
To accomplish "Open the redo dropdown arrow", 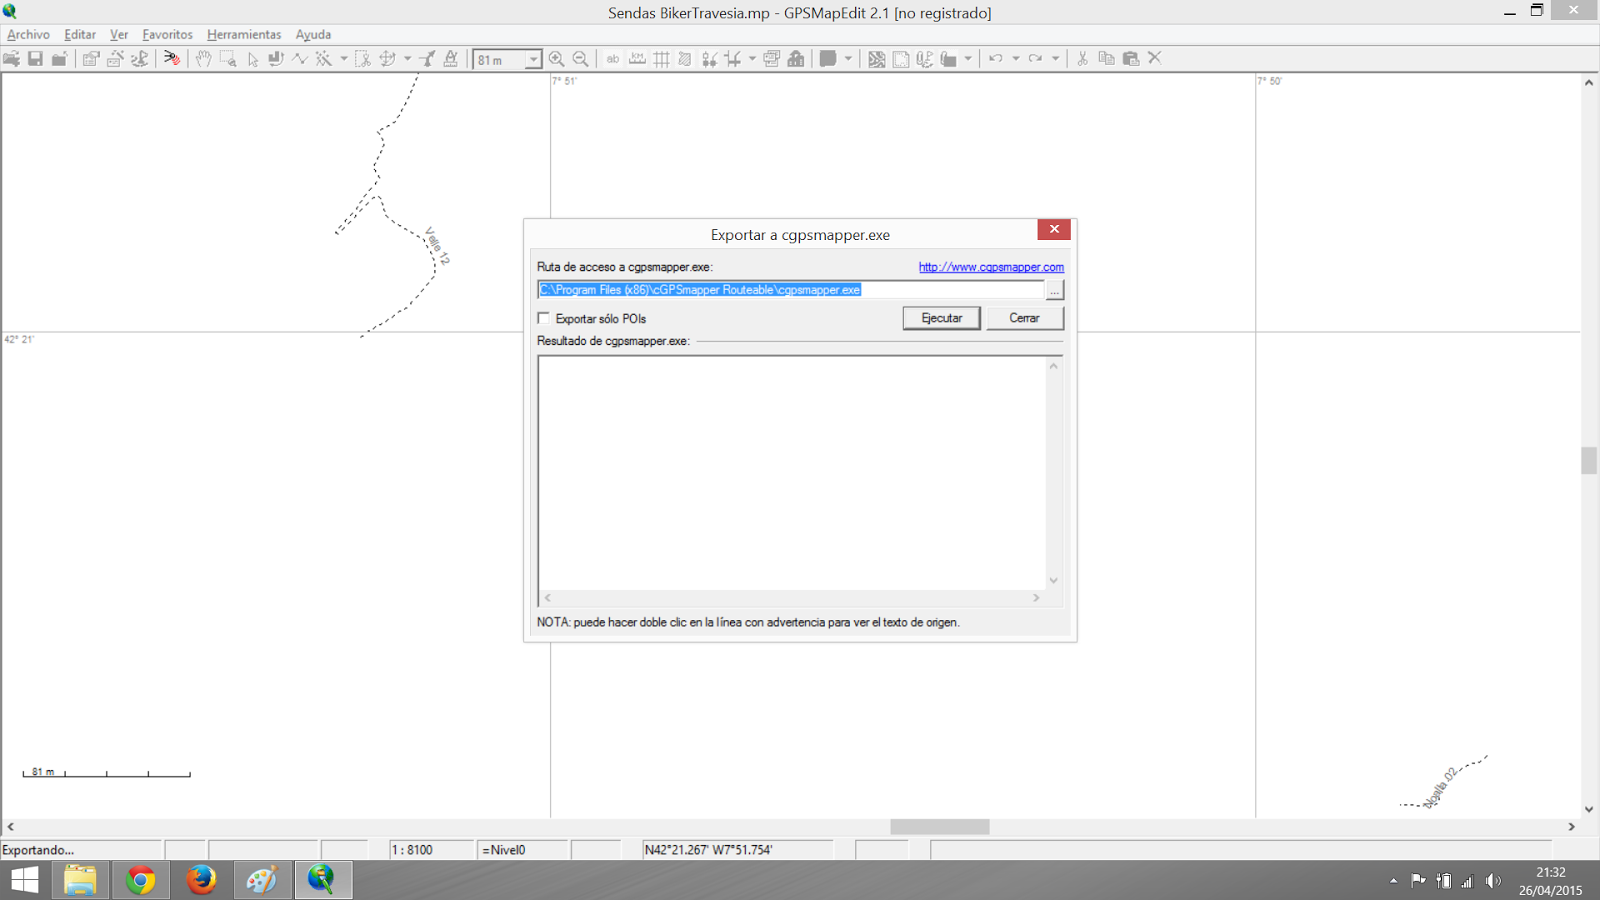I will point(1056,58).
